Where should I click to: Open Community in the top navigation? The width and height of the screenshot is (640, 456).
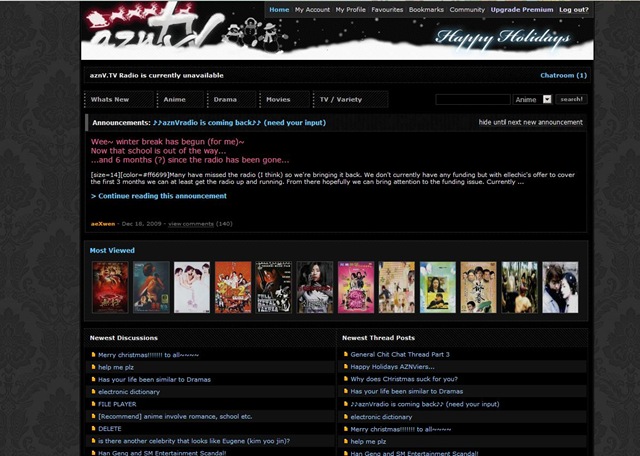tap(467, 10)
